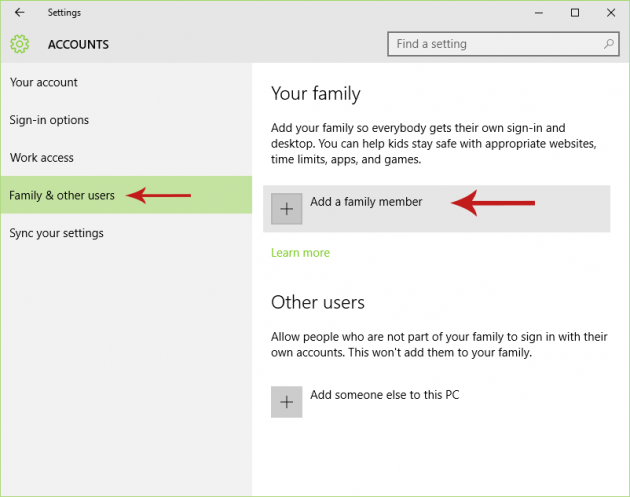Open the Your account section
Image resolution: width=630 pixels, height=497 pixels.
click(x=44, y=82)
